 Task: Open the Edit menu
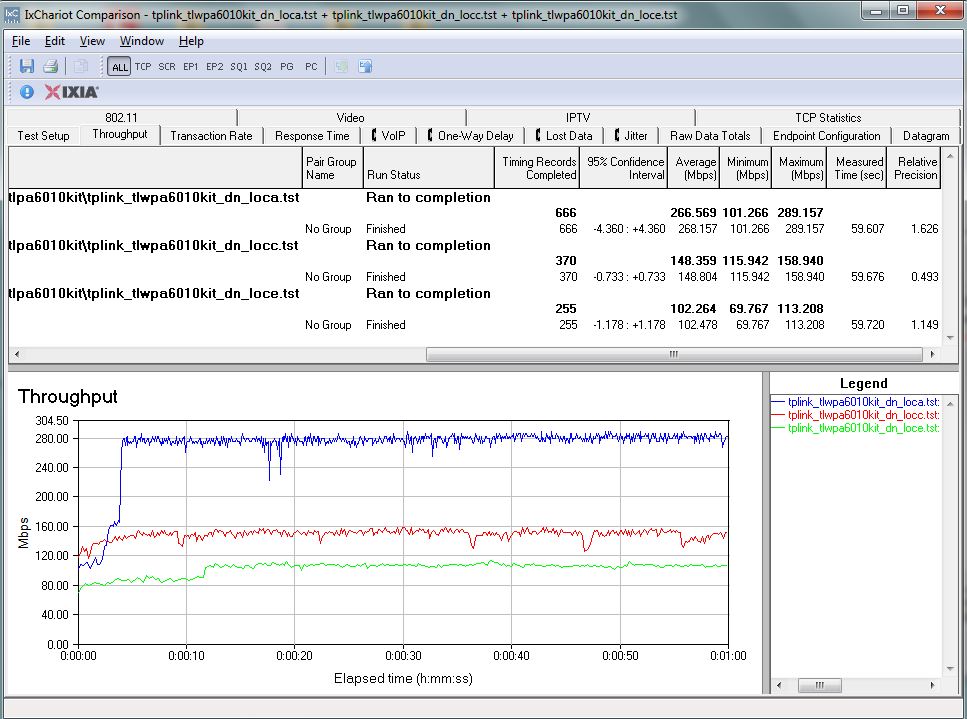[x=54, y=41]
